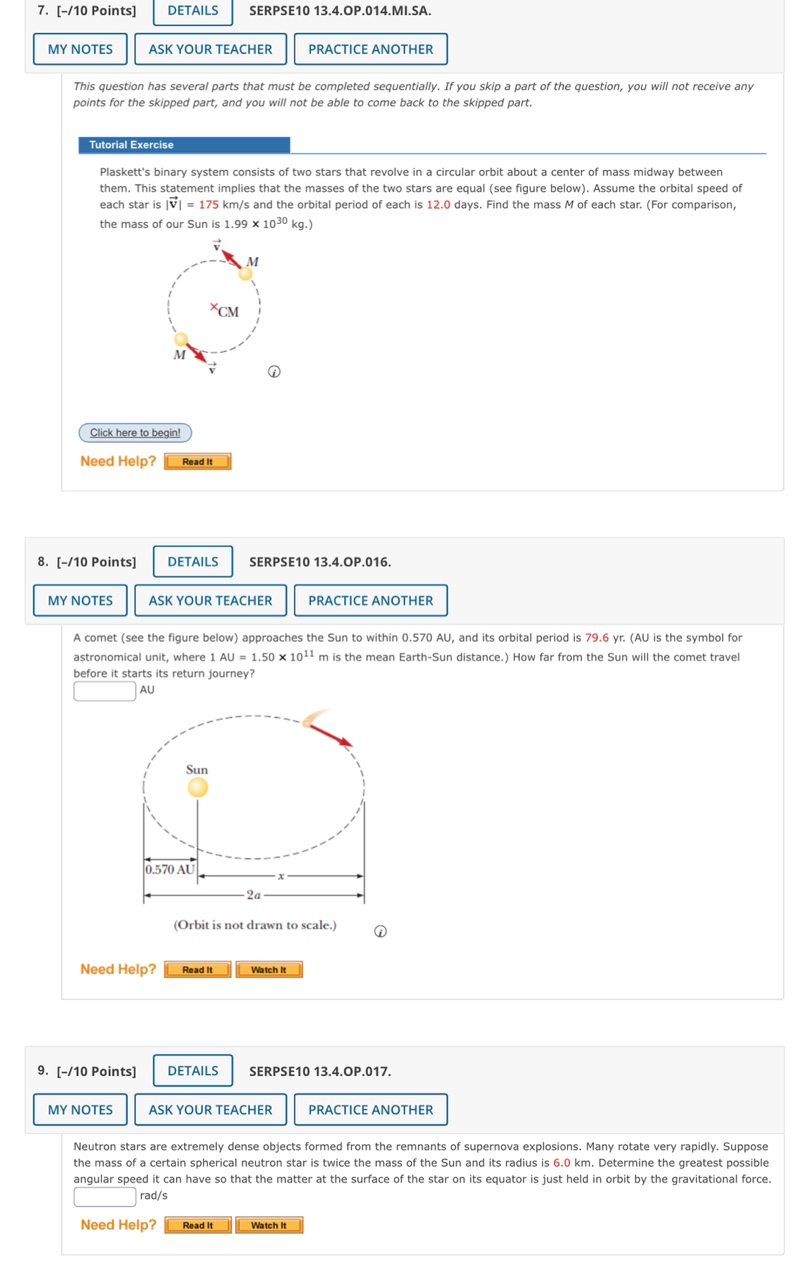Click Watch It for the neutron star problem
This screenshot has height=1280, width=798.
tap(269, 1224)
